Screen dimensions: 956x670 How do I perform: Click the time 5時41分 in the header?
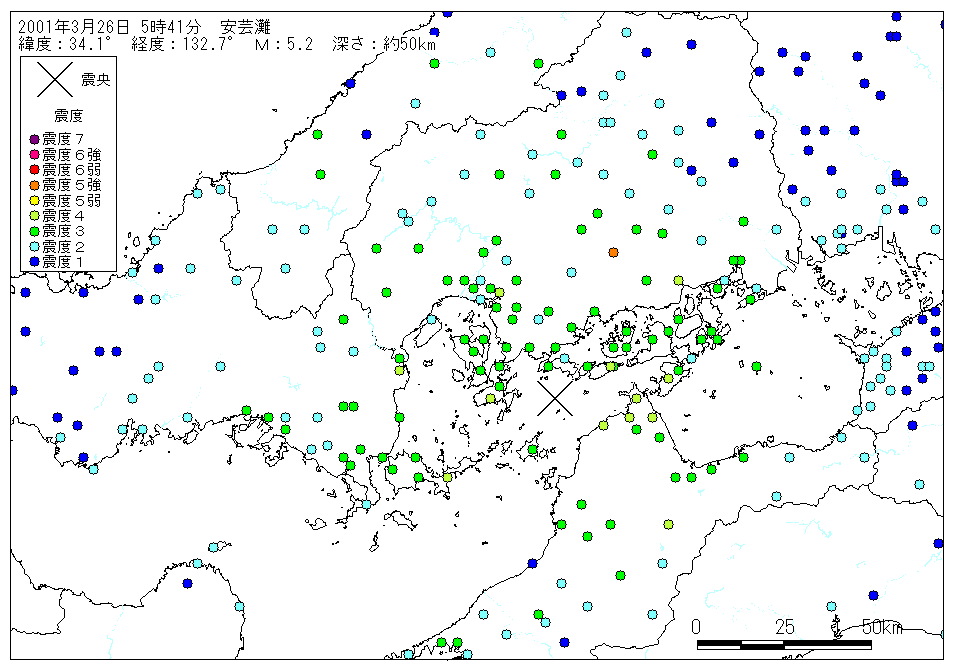(171, 27)
